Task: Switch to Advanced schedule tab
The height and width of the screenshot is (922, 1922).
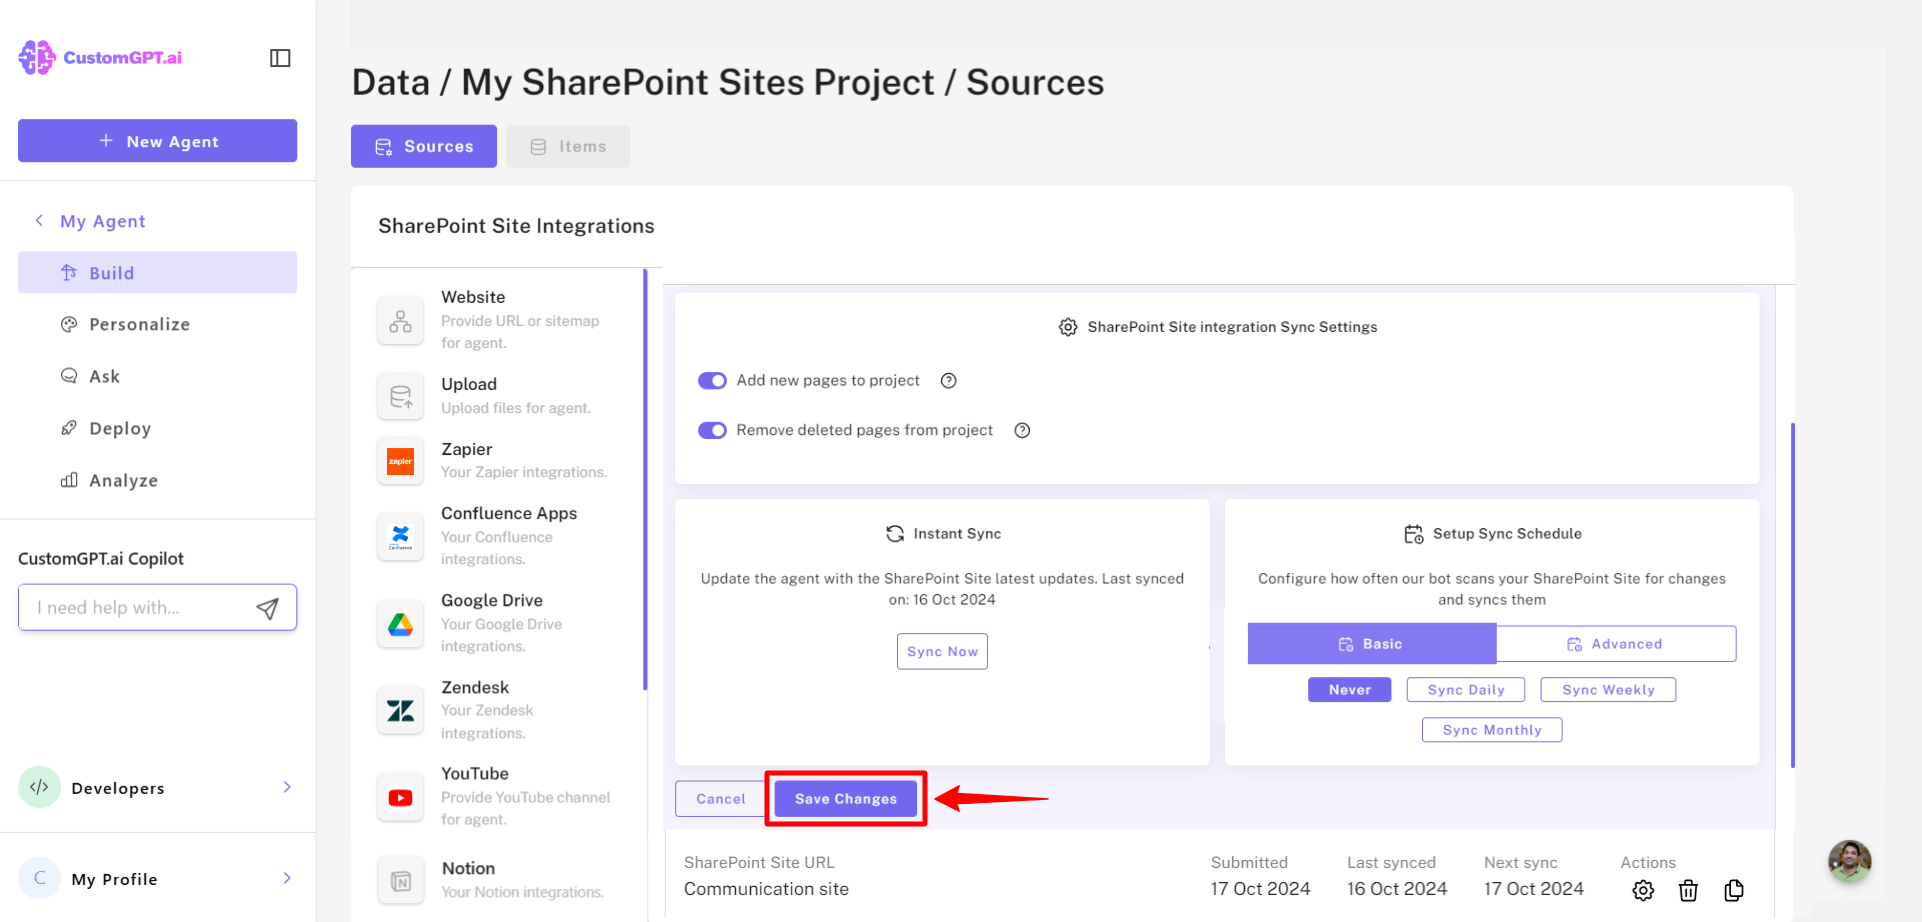Action: pos(1616,644)
